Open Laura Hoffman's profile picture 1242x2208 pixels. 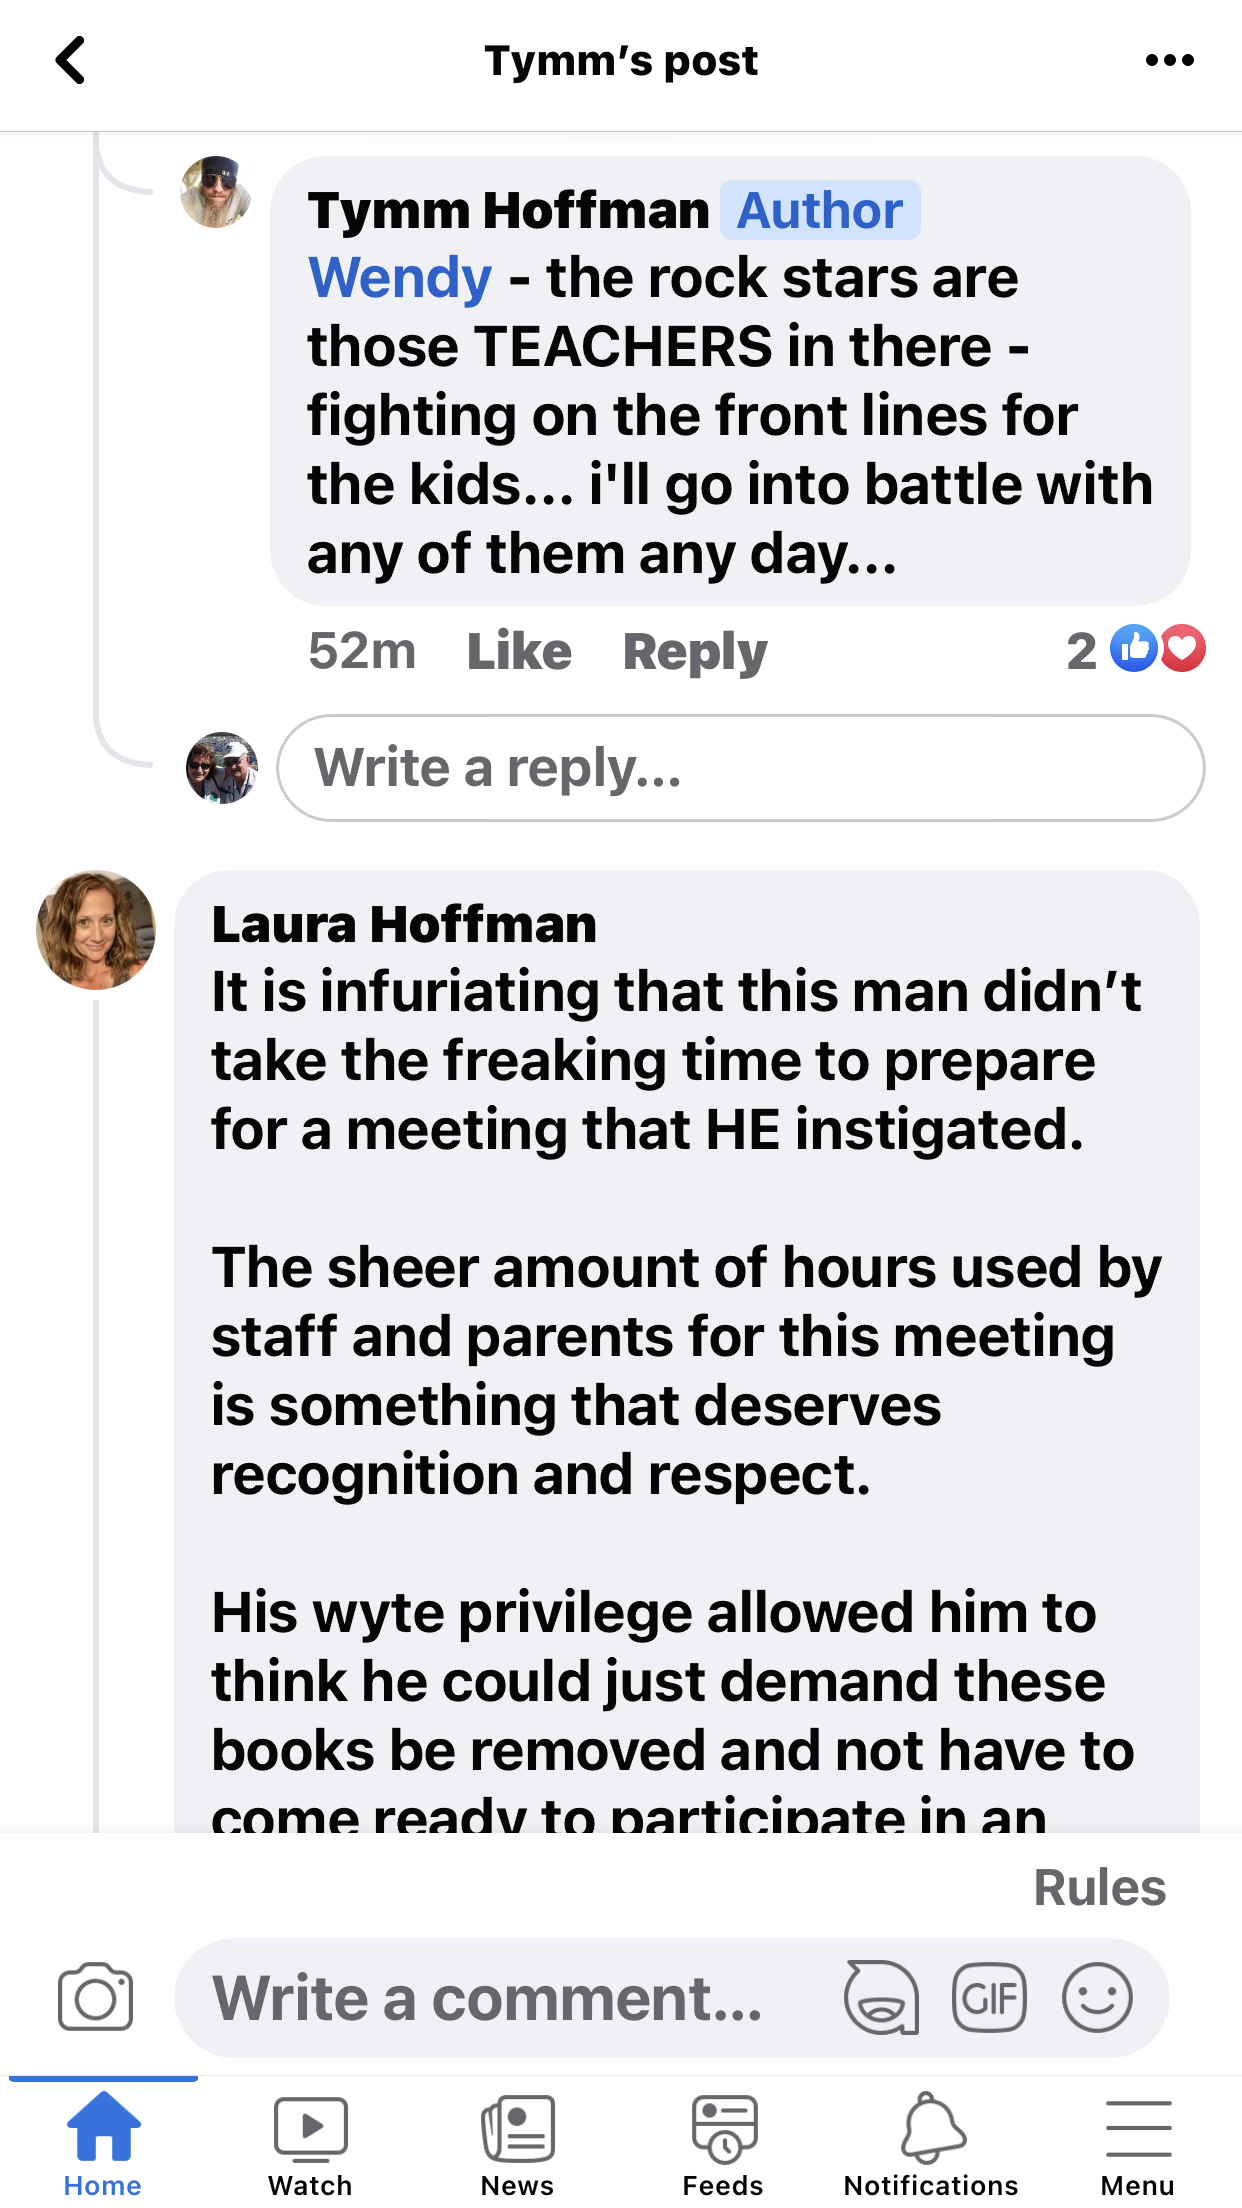[x=96, y=930]
